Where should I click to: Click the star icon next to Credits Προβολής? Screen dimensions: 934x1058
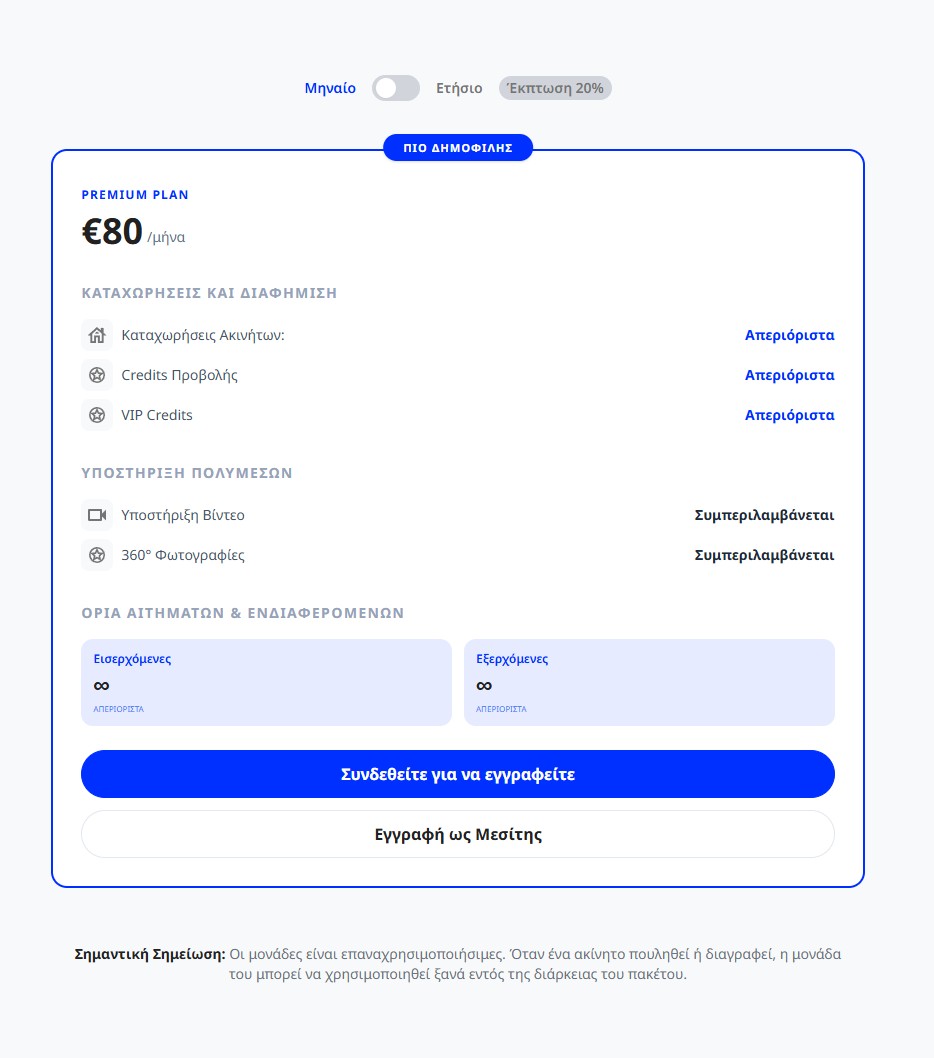click(97, 375)
